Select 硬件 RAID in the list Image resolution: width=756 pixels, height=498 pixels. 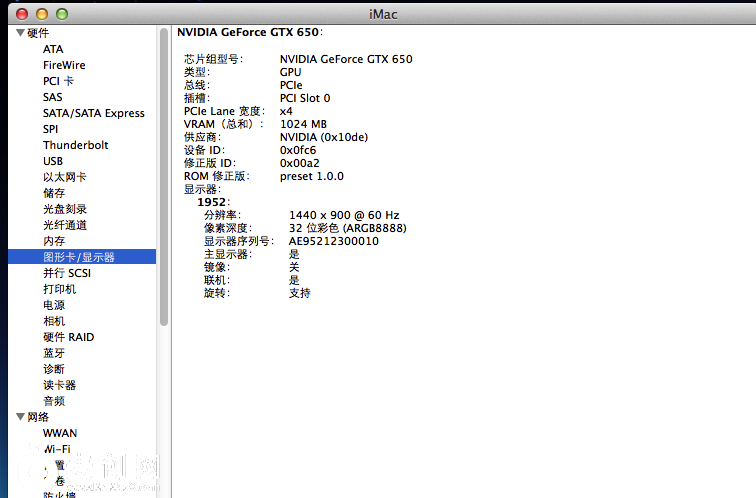[x=68, y=337]
